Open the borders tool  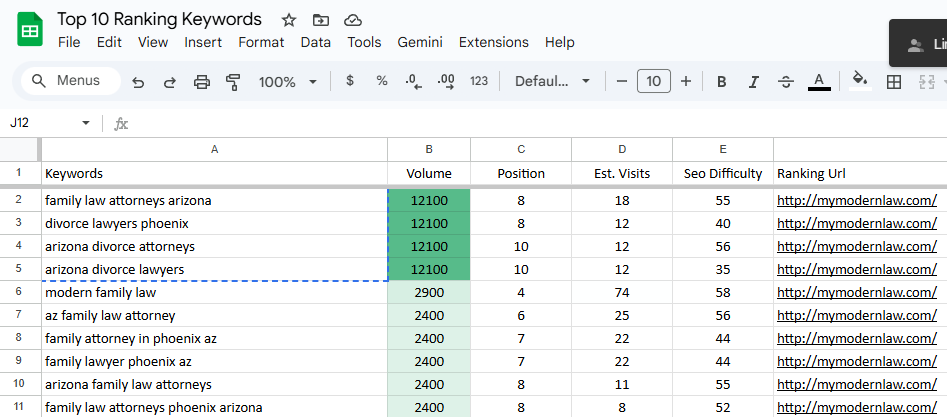click(x=894, y=82)
